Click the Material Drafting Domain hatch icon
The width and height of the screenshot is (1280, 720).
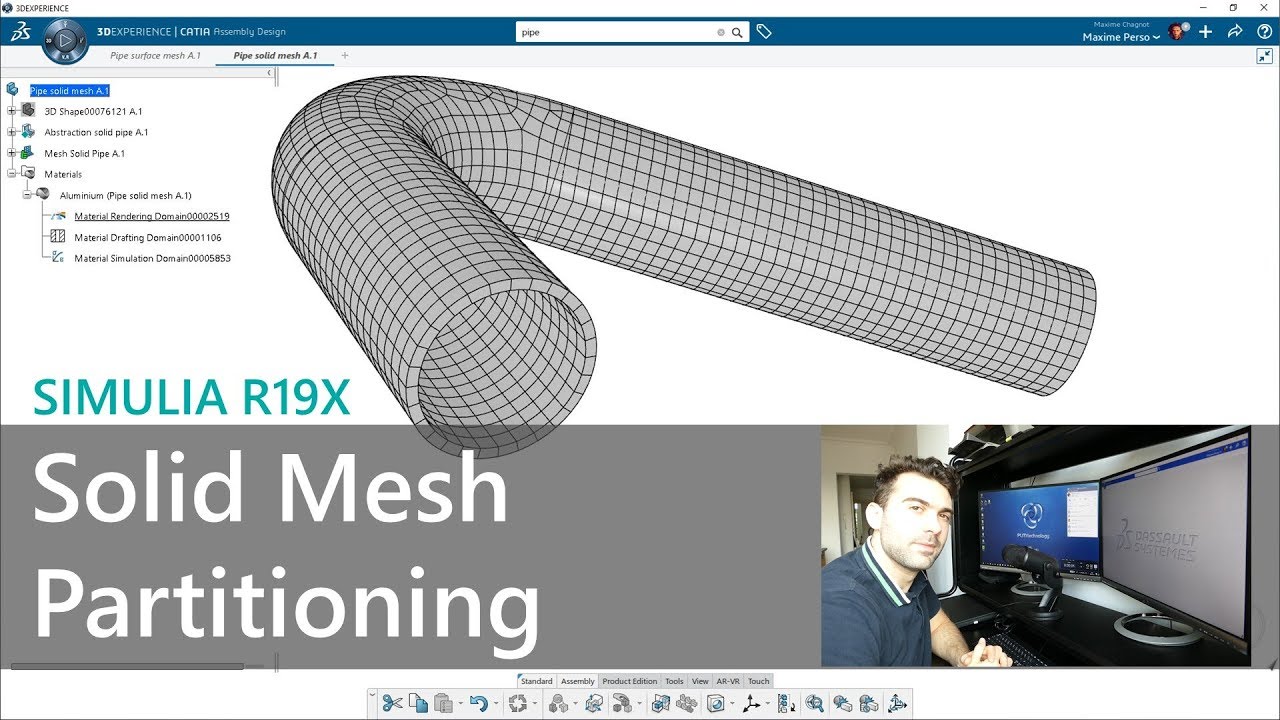[x=57, y=237]
